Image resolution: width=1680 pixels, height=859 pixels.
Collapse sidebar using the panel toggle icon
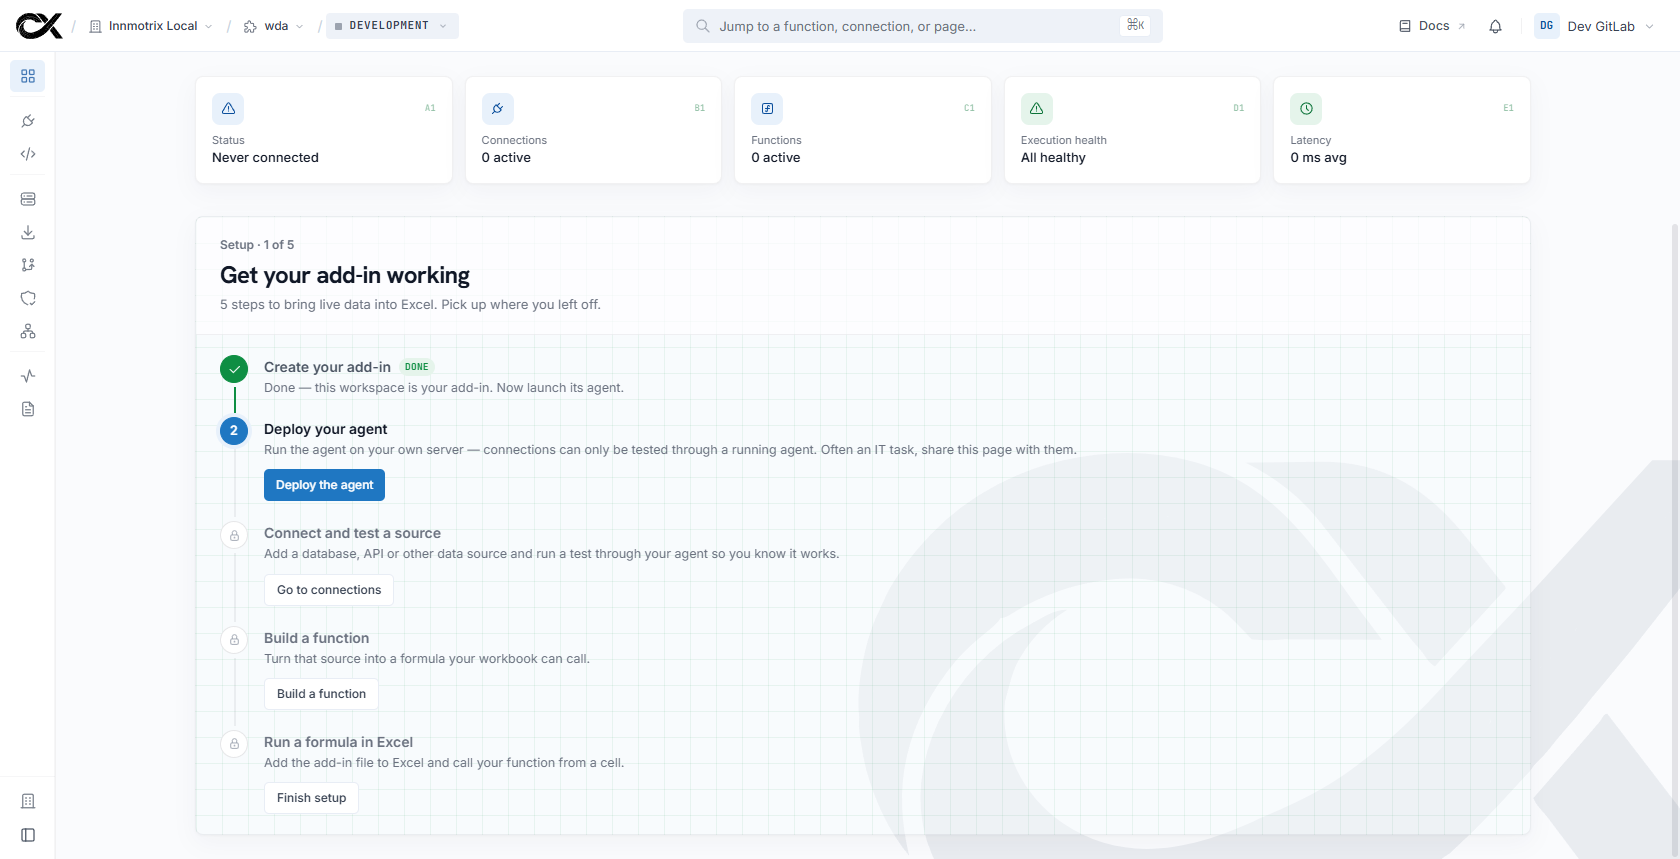pyautogui.click(x=28, y=835)
